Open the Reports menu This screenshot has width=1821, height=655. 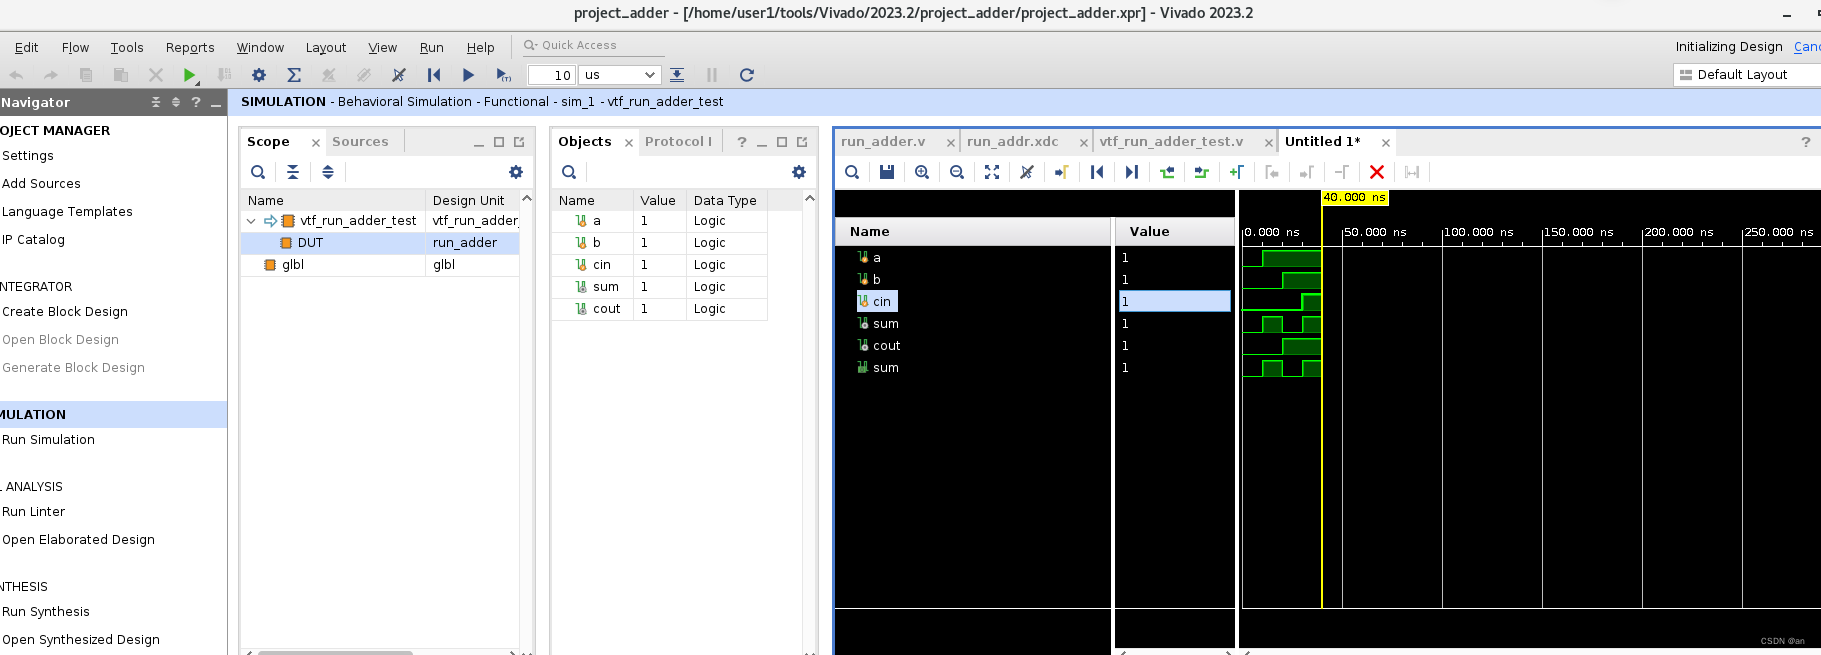coord(190,47)
